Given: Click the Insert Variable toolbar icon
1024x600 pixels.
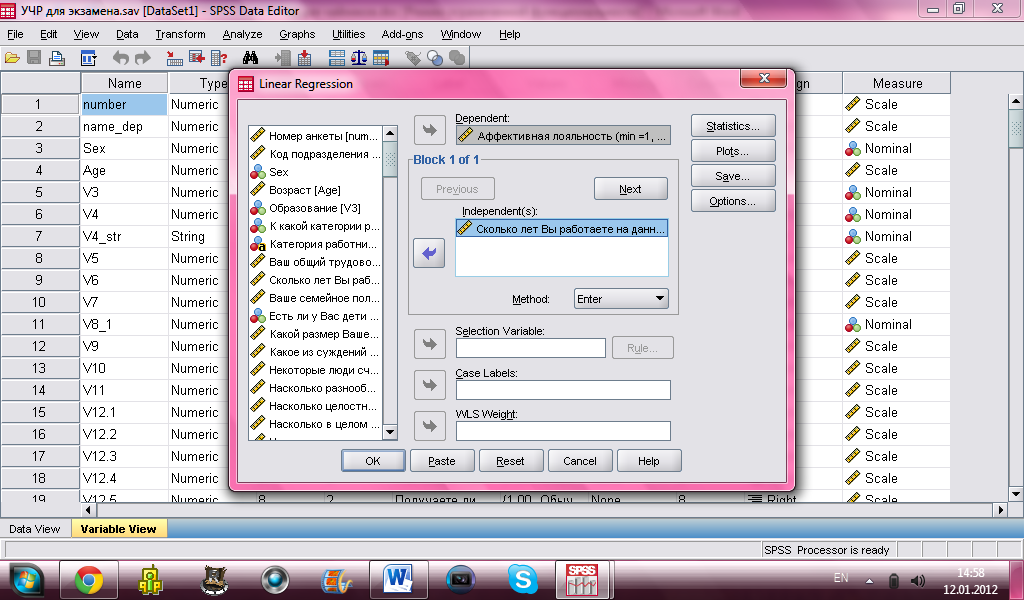Looking at the screenshot, I should [304, 58].
